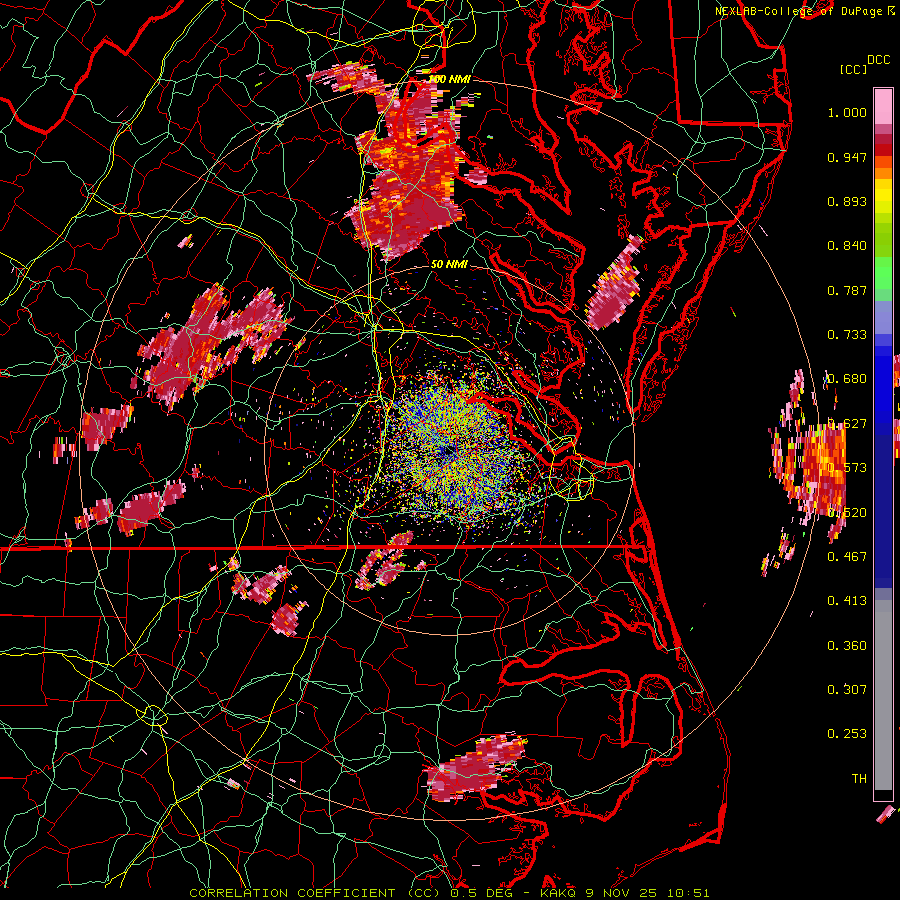Select the 0.253 scale value

[847, 734]
